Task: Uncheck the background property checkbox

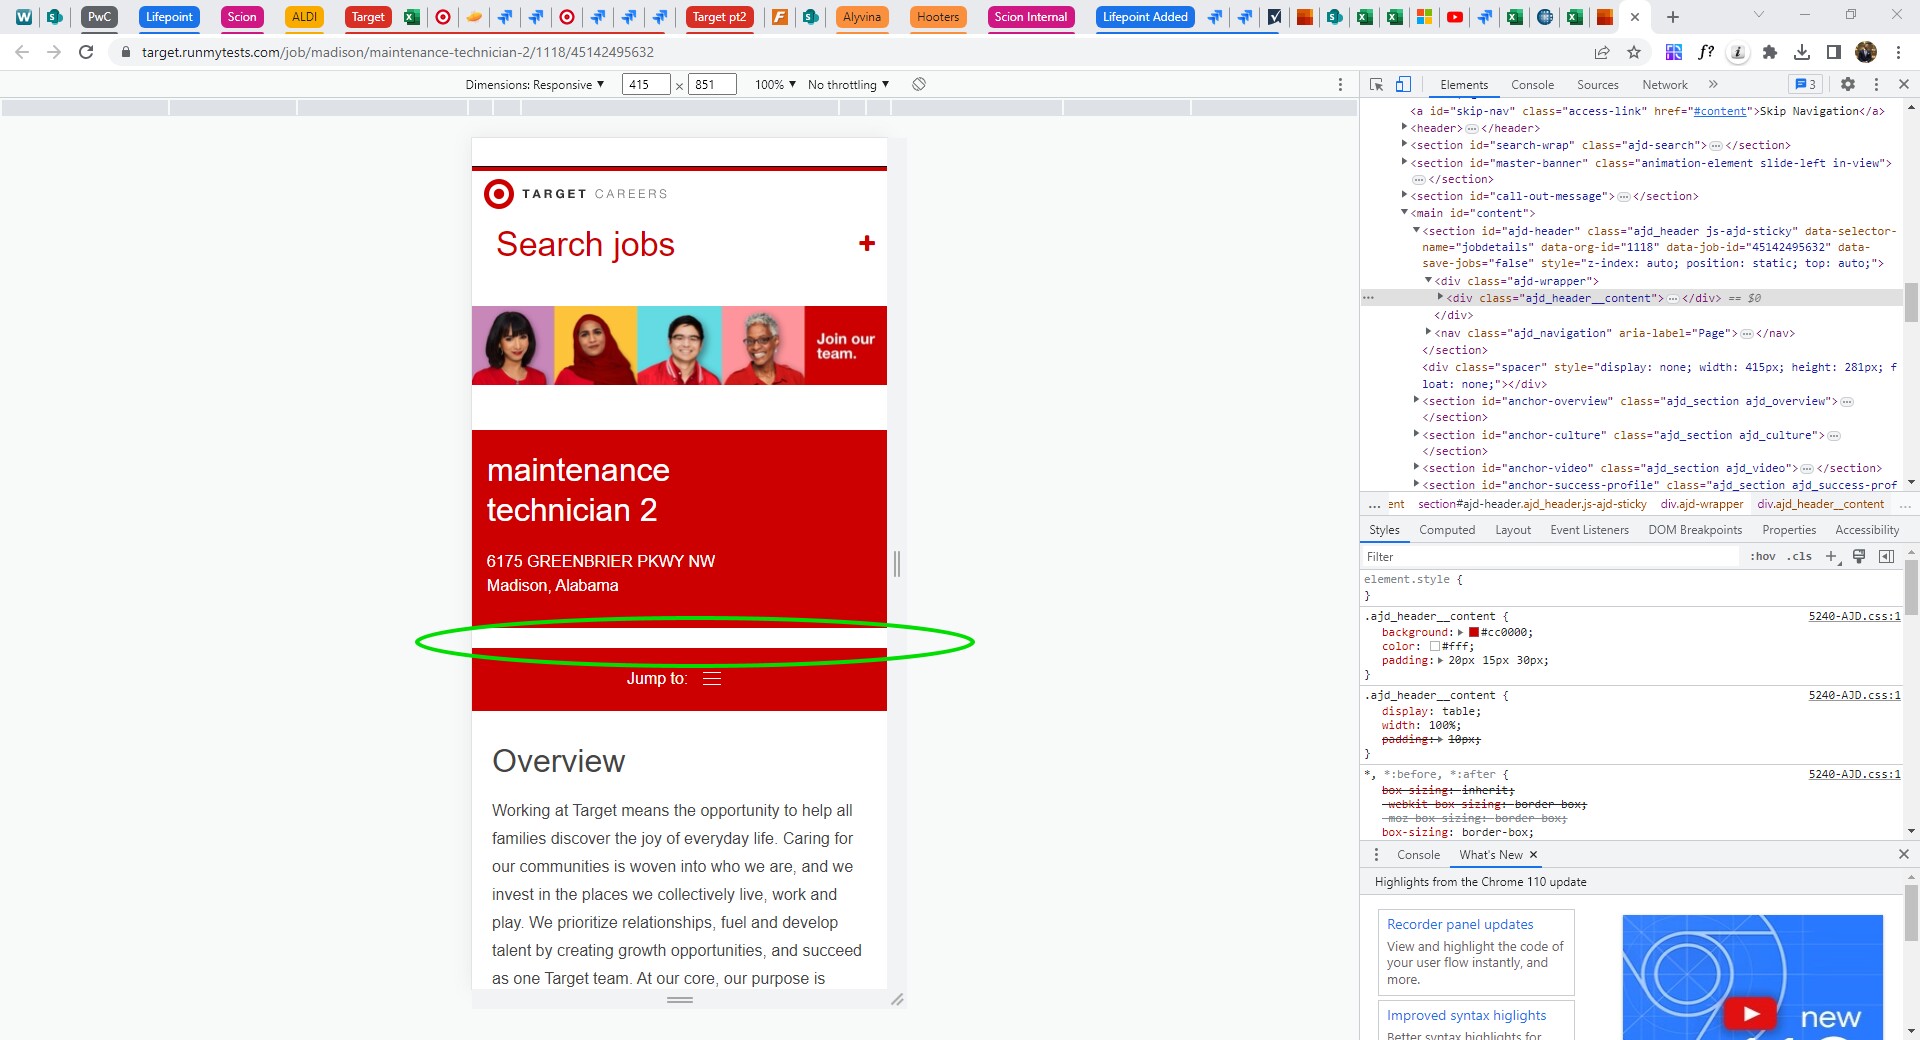Action: [1374, 632]
